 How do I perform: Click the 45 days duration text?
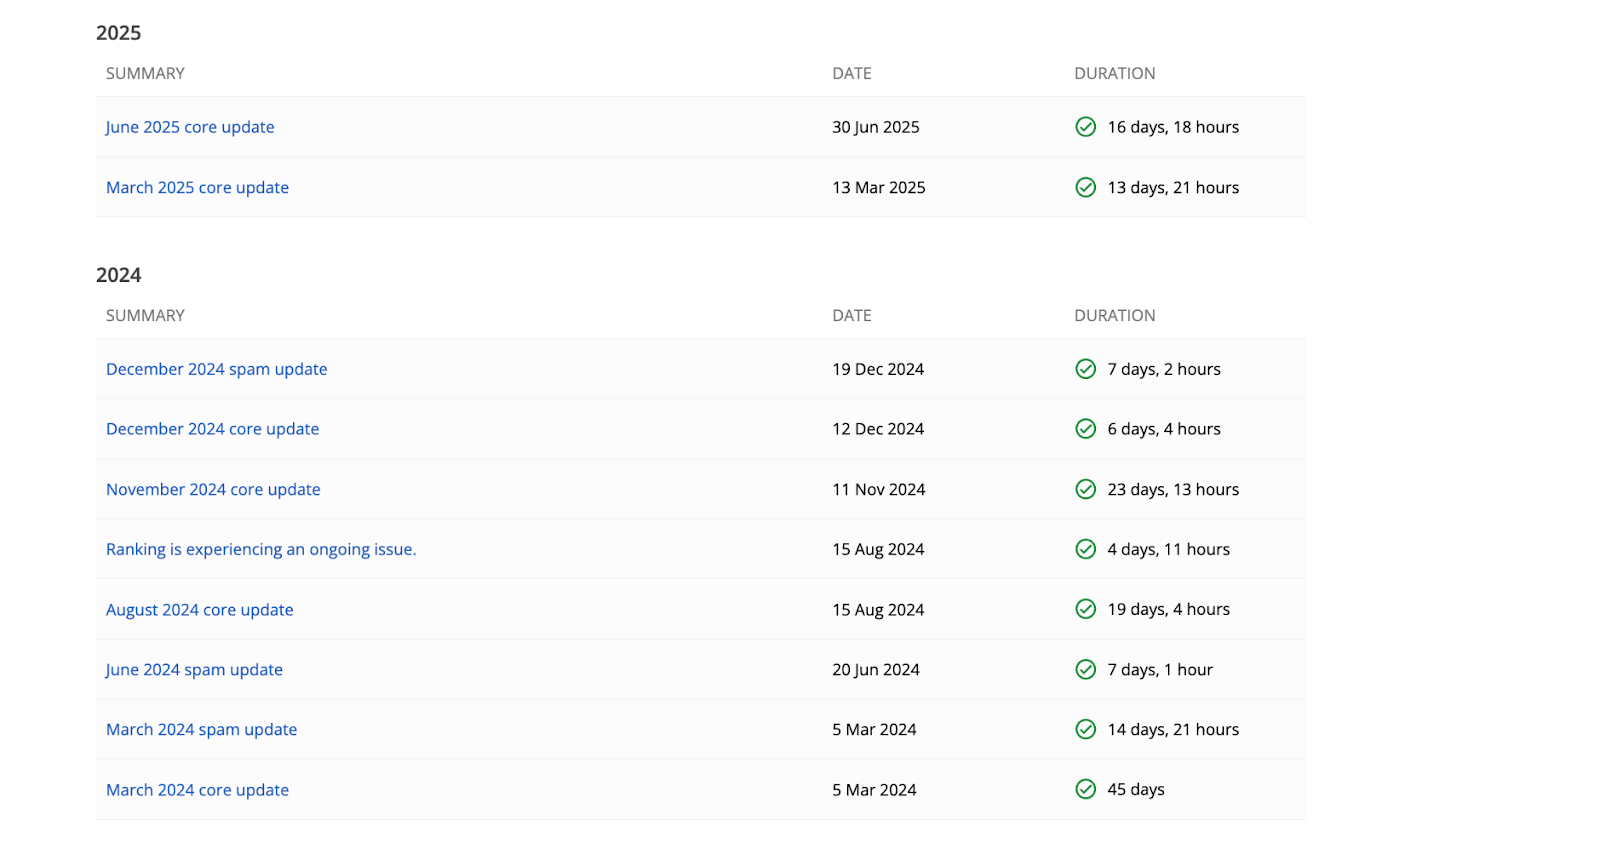[1136, 789]
